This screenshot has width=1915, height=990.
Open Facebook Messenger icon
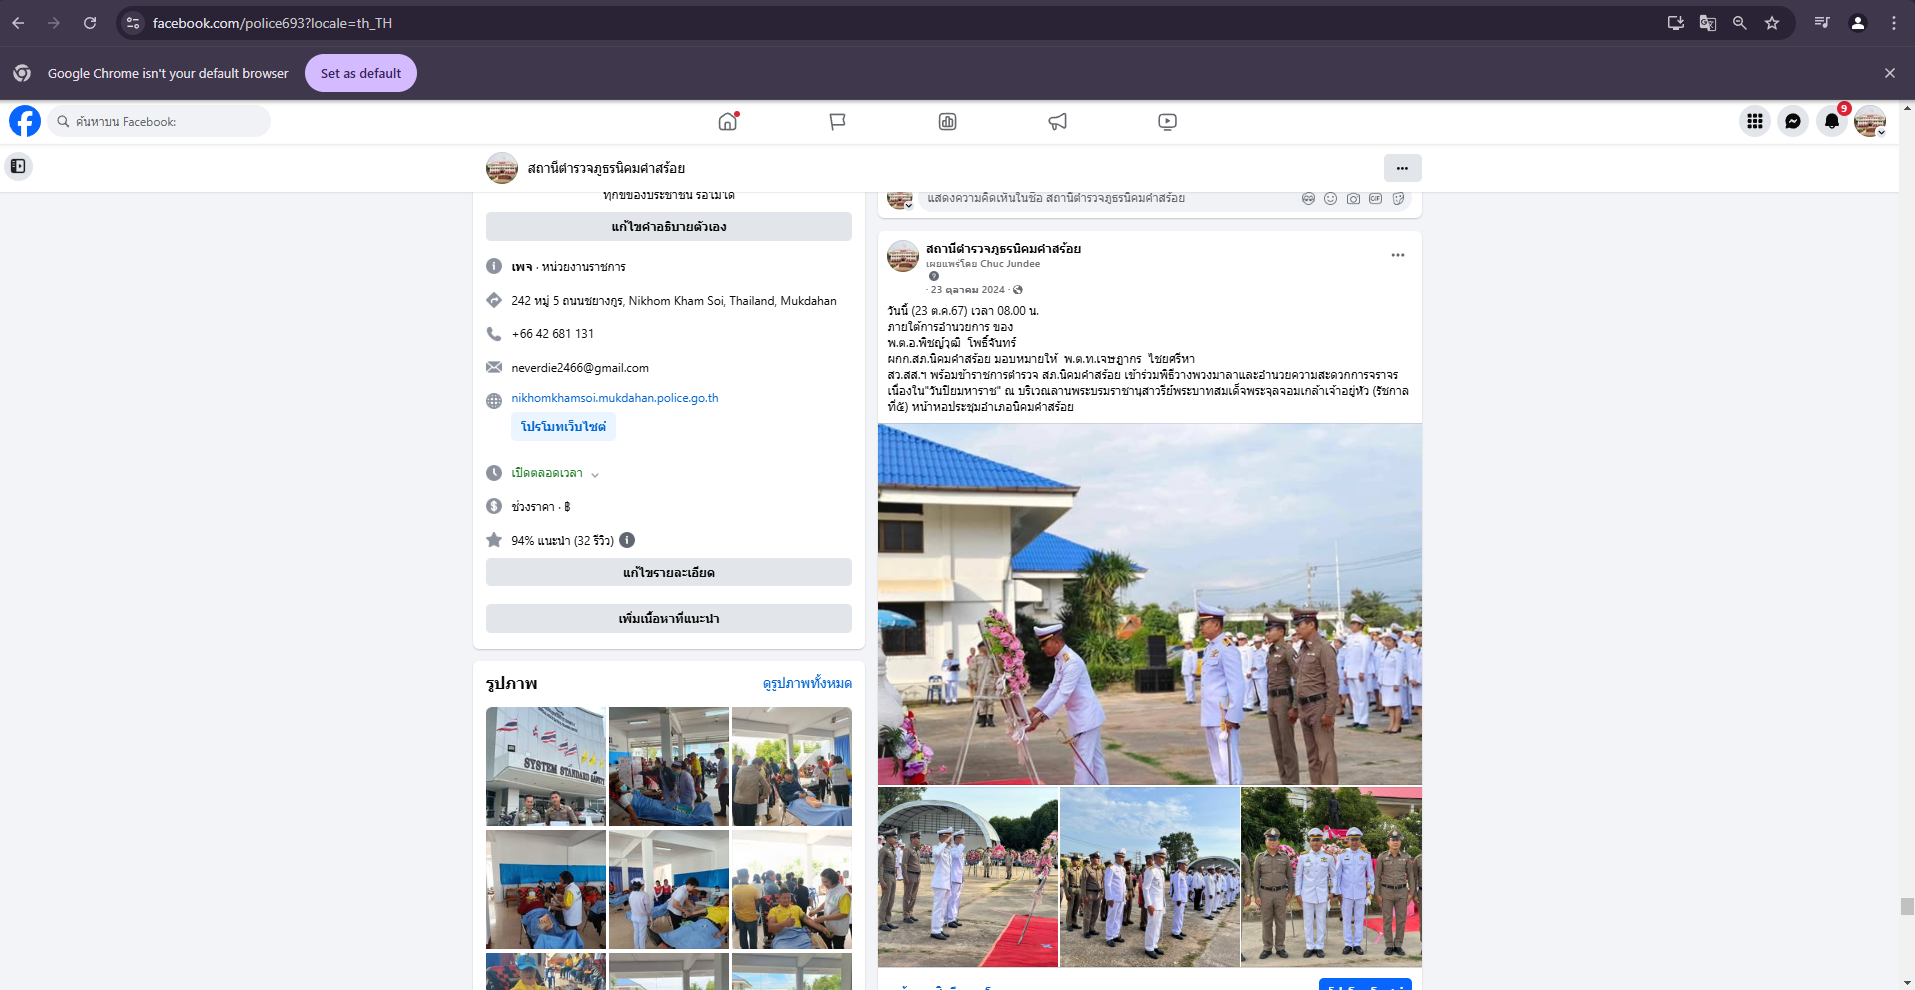click(1793, 121)
